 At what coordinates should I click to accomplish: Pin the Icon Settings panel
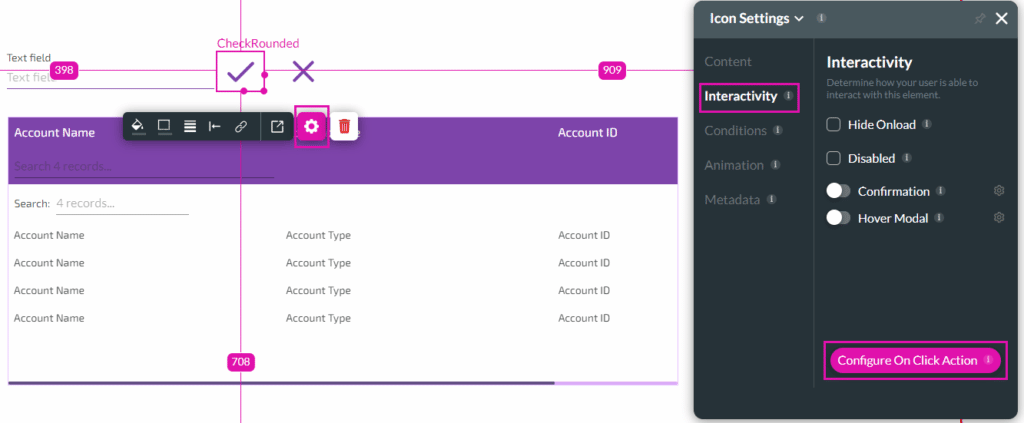(x=978, y=18)
